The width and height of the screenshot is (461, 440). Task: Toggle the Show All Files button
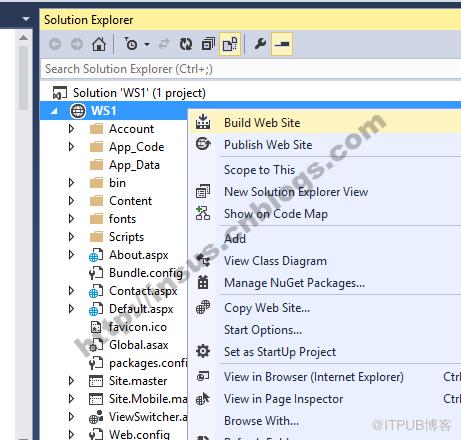230,44
